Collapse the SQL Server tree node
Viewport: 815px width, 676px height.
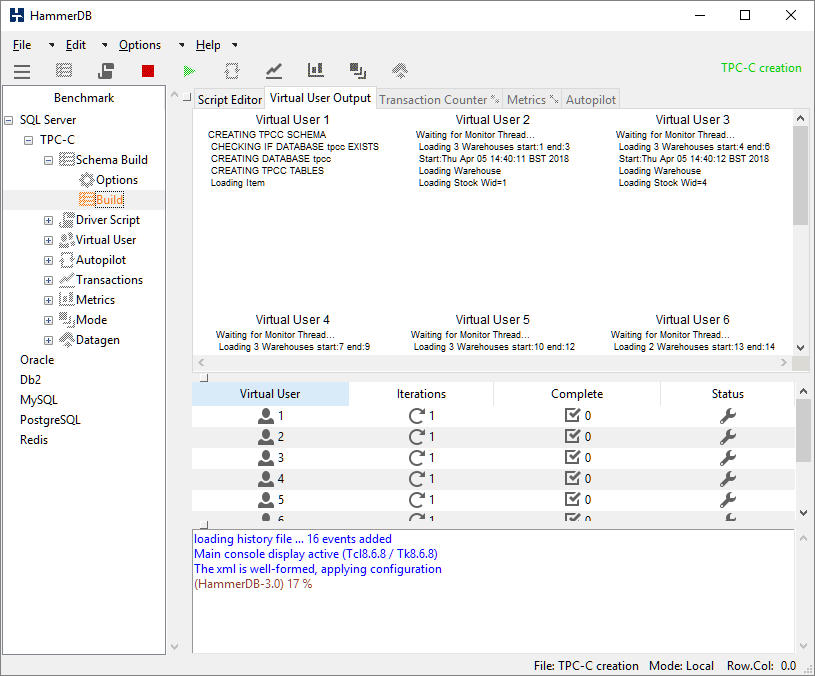coord(8,121)
